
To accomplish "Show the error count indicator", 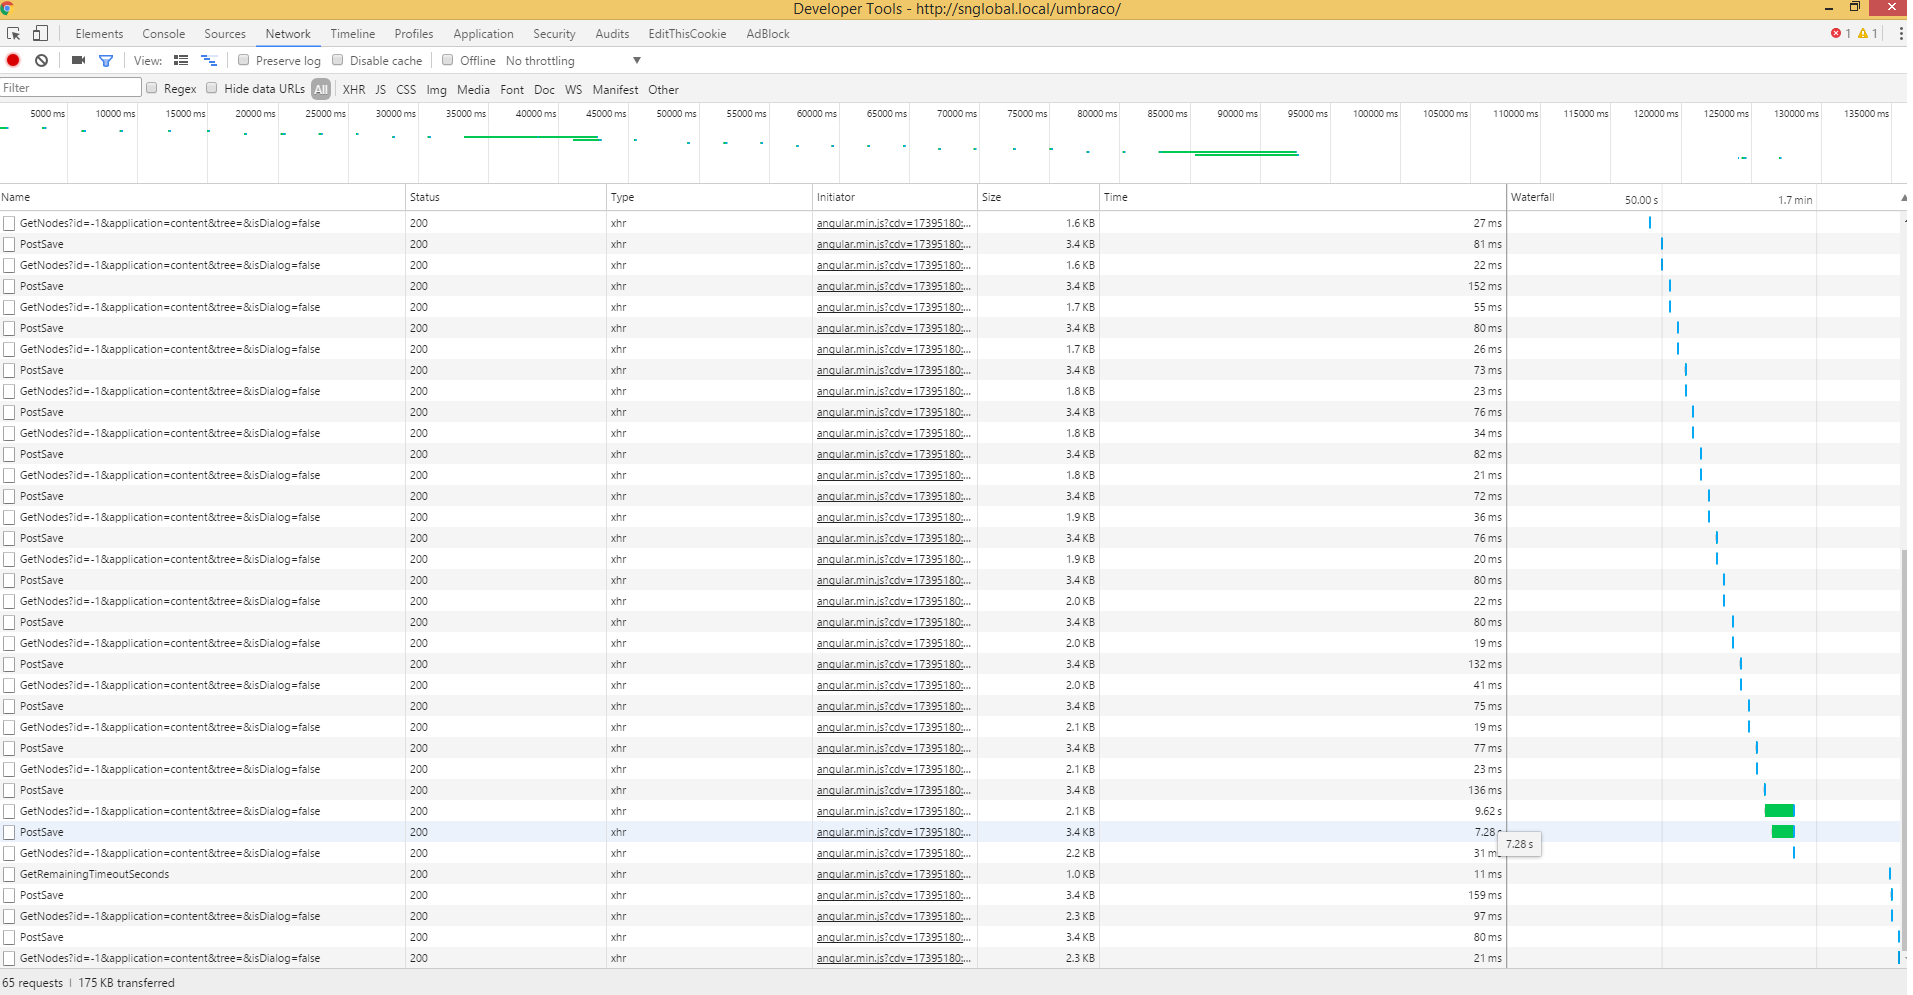I will (x=1840, y=34).
